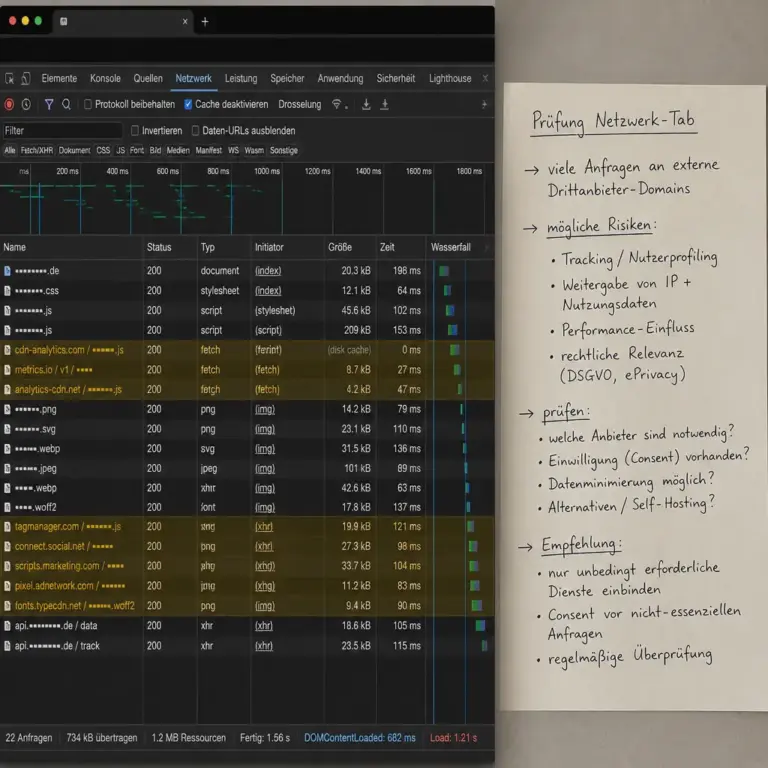
Task: Open the Drosselung throttling dropdown
Action: pyautogui.click(x=300, y=104)
